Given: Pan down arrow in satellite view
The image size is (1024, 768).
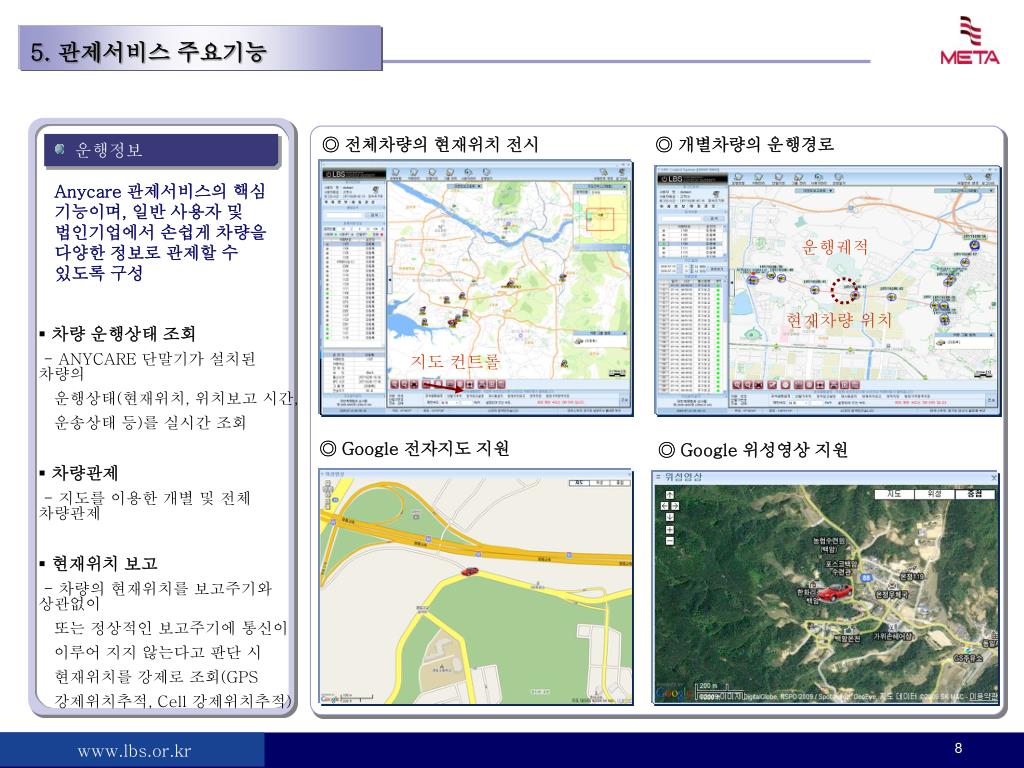Looking at the screenshot, I should (x=669, y=517).
